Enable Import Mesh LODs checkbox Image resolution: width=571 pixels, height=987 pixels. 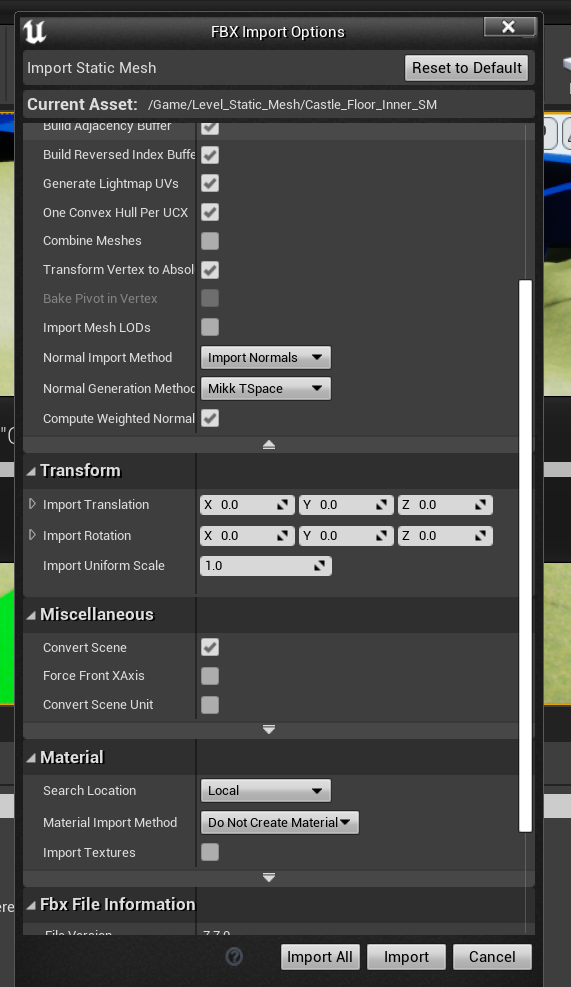(x=210, y=327)
